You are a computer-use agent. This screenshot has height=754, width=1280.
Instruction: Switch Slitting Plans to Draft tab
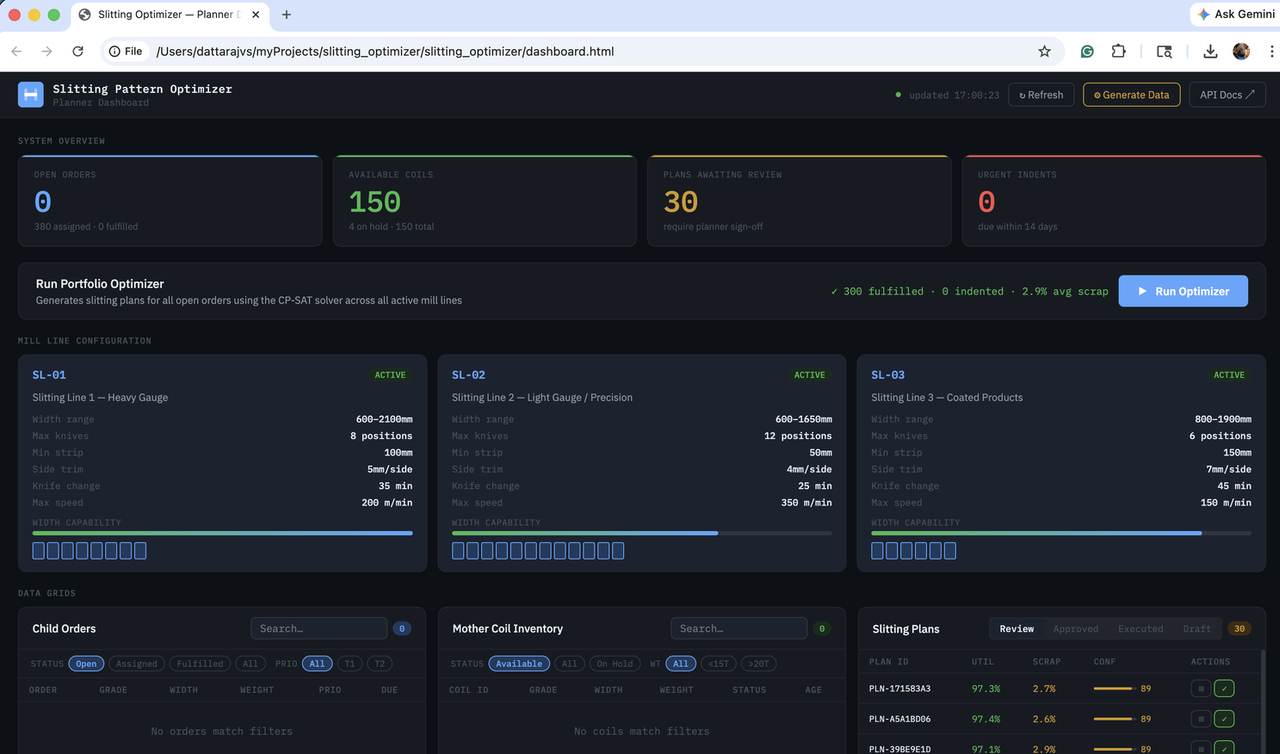point(1197,629)
